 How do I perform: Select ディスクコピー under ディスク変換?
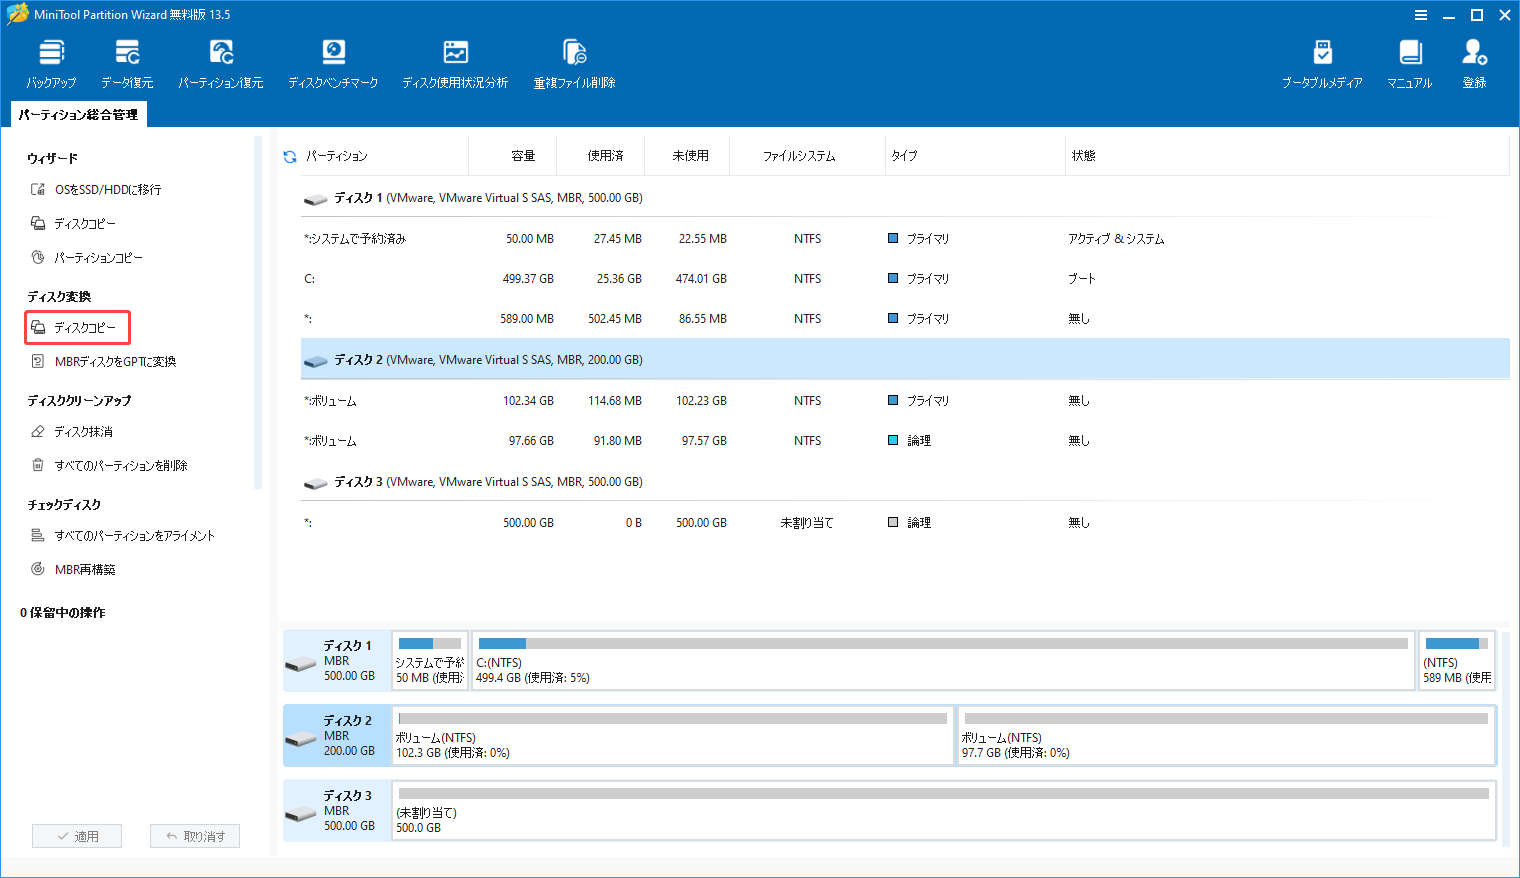(x=77, y=327)
